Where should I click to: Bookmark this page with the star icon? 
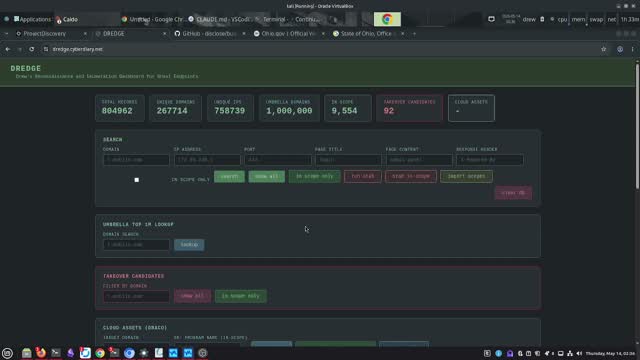point(603,49)
